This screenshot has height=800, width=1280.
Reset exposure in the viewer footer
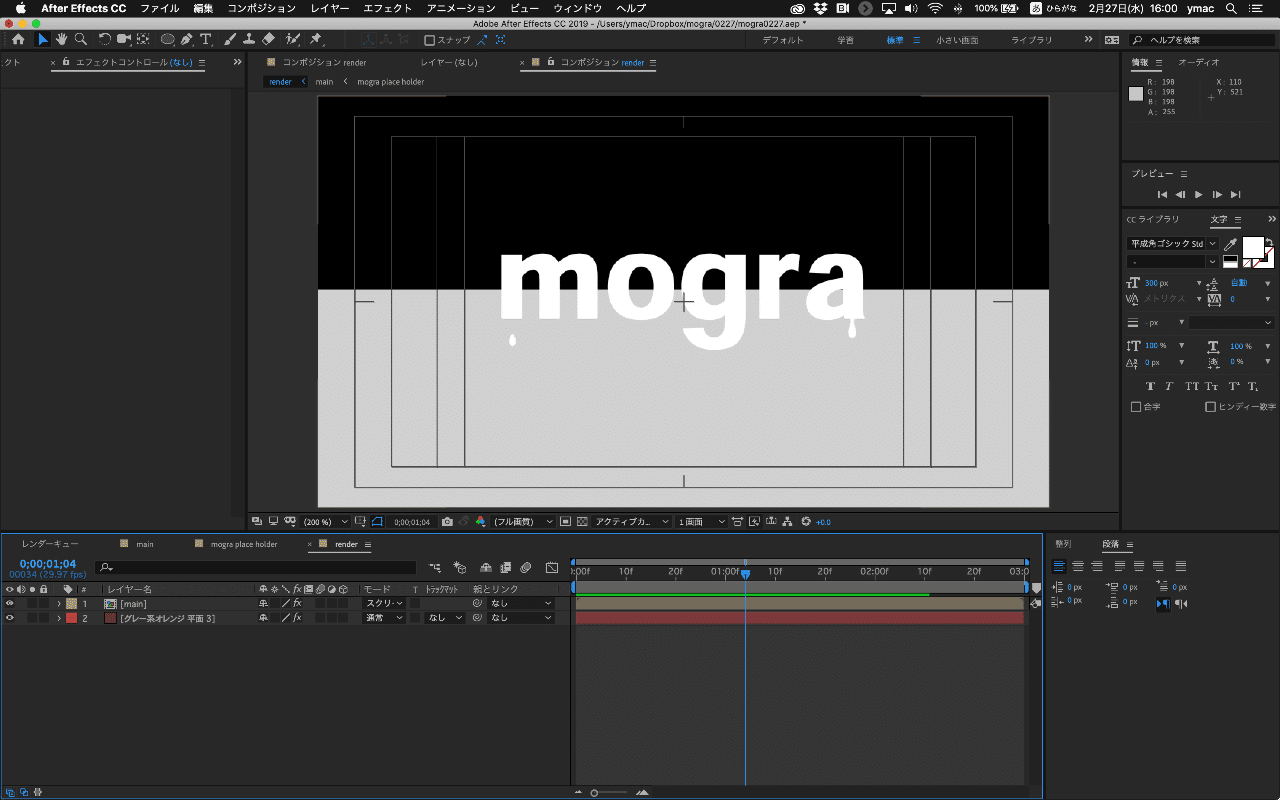[x=806, y=522]
